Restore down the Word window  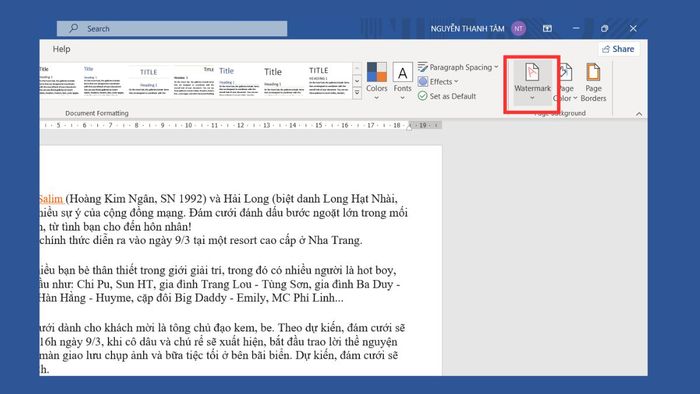pyautogui.click(x=604, y=29)
